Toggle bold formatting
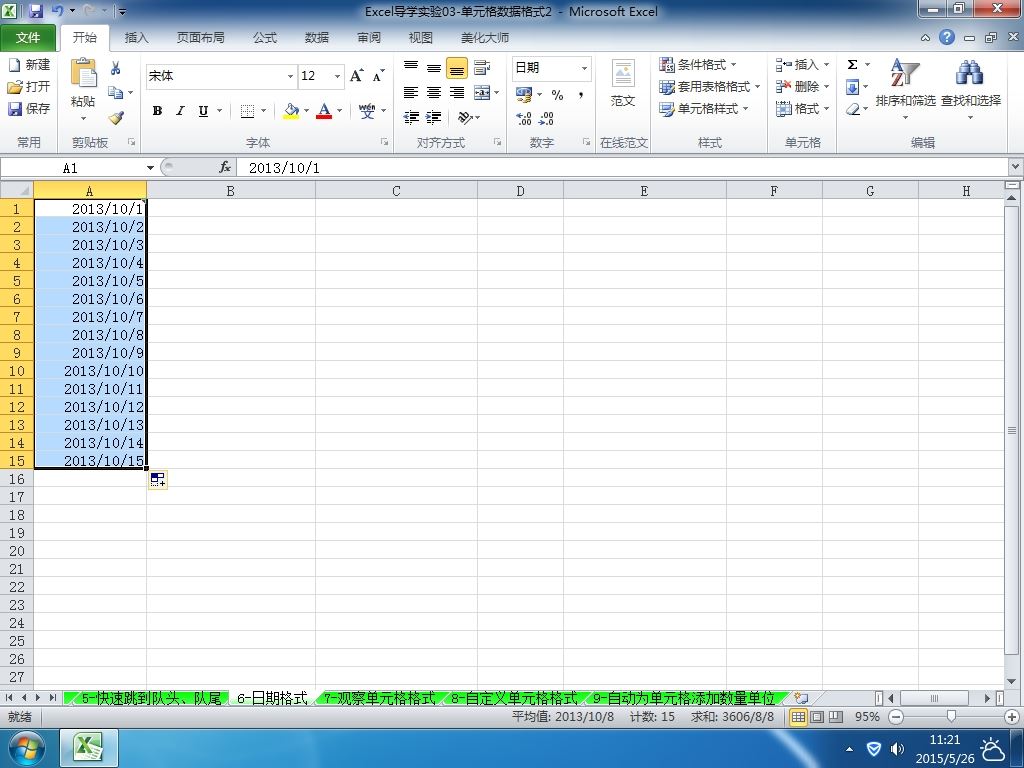The width and height of the screenshot is (1024, 768). point(157,111)
